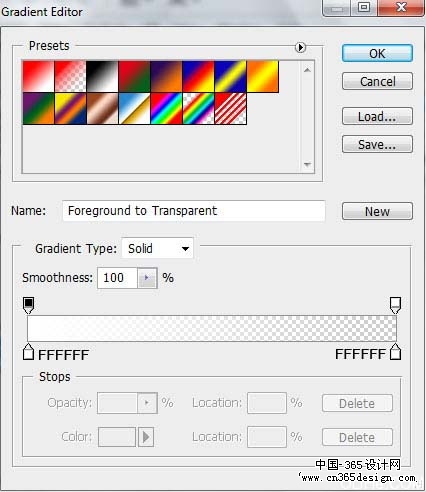Select the left FFFFFF color stop

pyautogui.click(x=28, y=352)
